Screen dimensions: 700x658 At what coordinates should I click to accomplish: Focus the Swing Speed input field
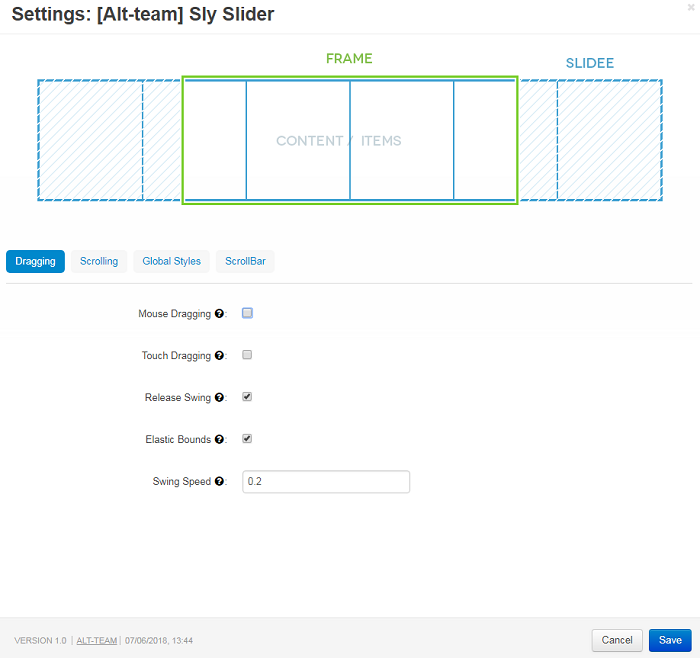coord(326,482)
